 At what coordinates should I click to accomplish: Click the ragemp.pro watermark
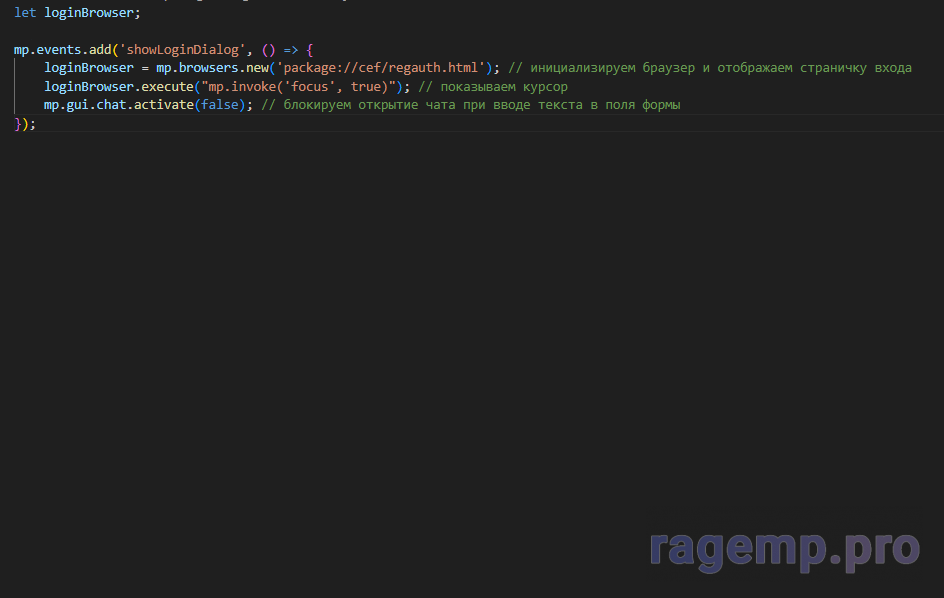click(784, 549)
